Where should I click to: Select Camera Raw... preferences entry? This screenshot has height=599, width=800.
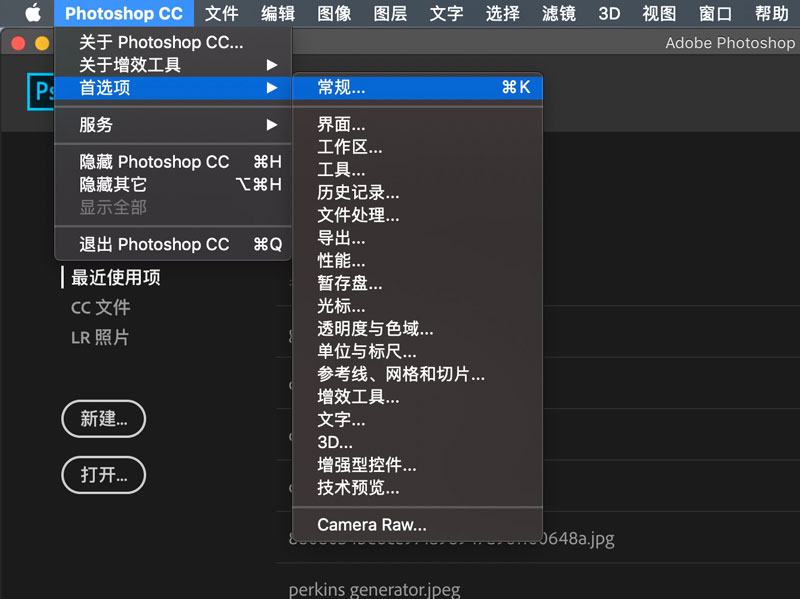point(417,525)
